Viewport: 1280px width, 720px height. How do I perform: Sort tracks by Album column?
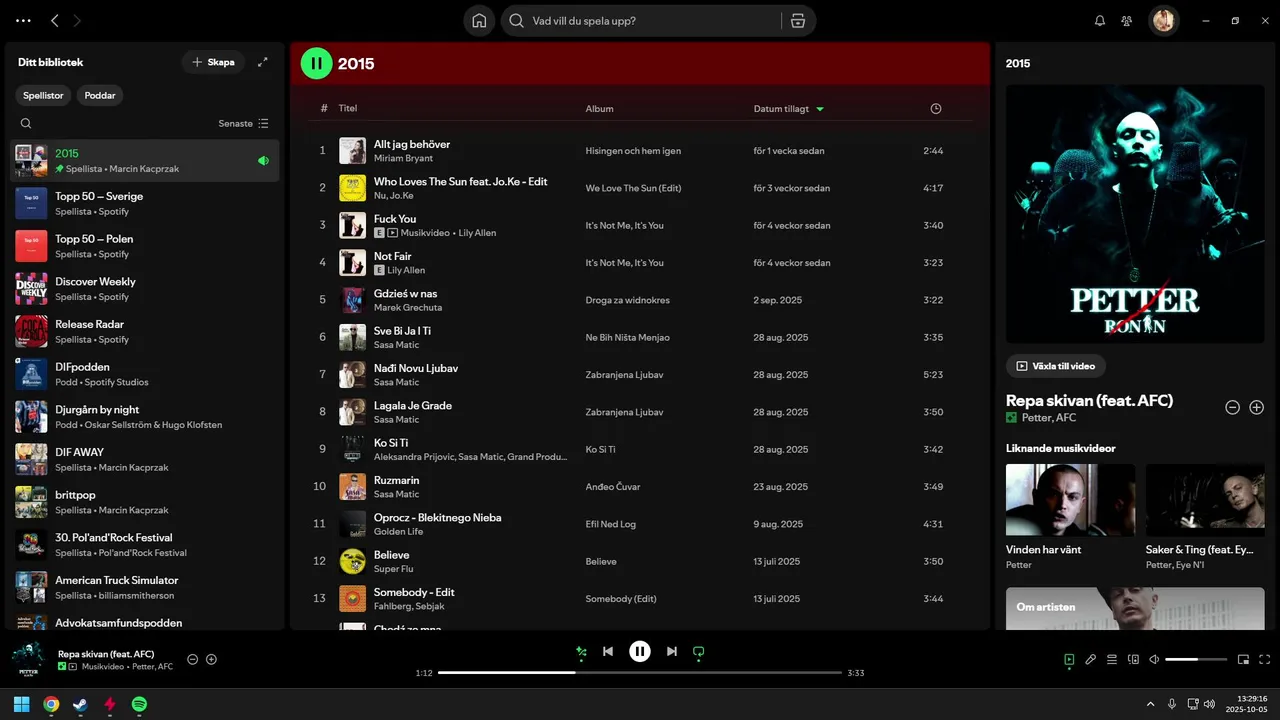click(x=600, y=108)
